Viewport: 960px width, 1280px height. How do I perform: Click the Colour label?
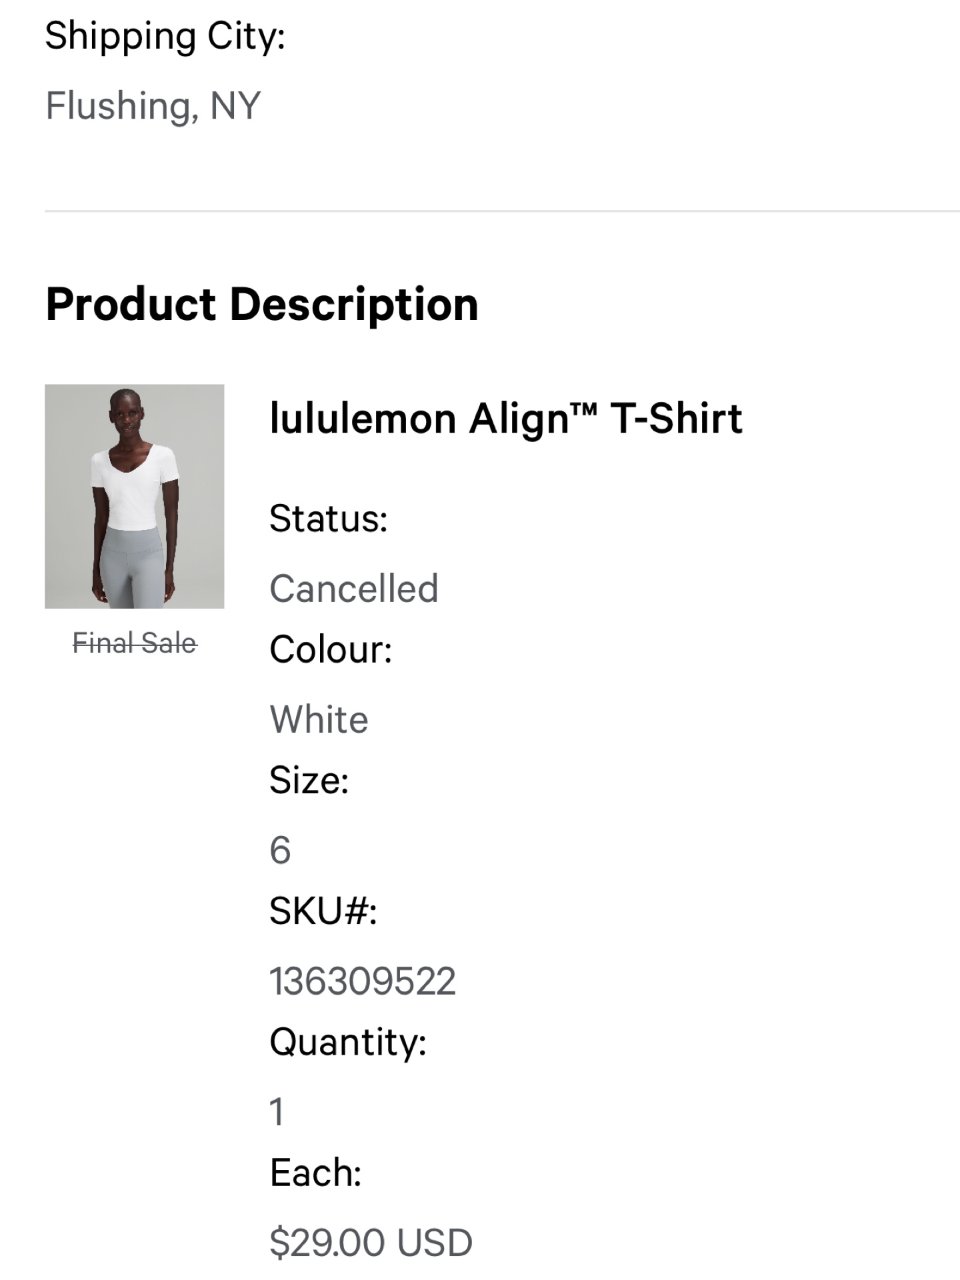coord(331,650)
